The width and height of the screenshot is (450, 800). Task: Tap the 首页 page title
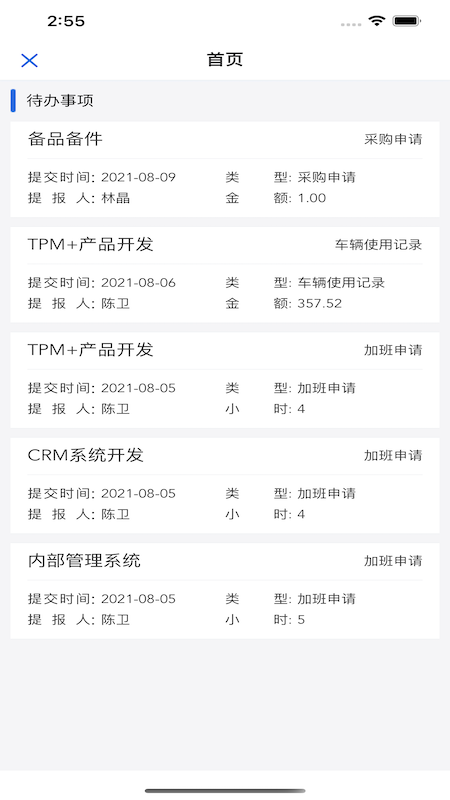224,60
